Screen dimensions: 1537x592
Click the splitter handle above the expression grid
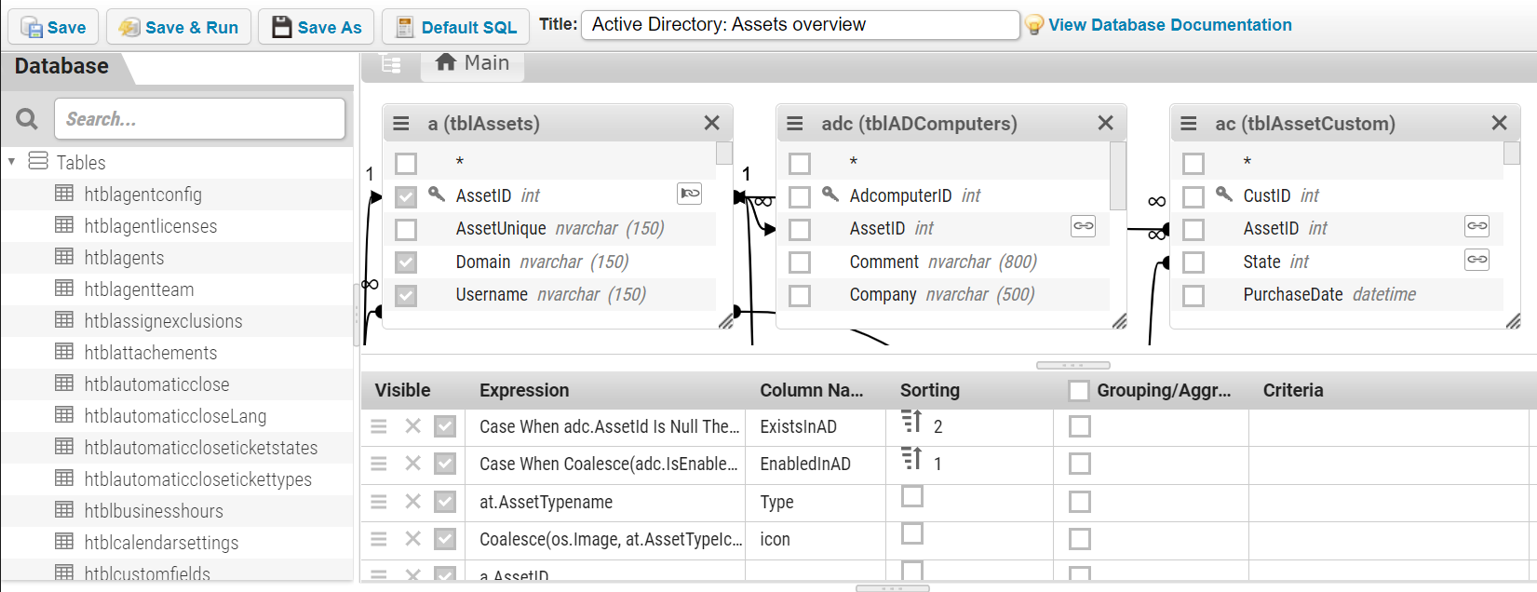coord(1073,365)
